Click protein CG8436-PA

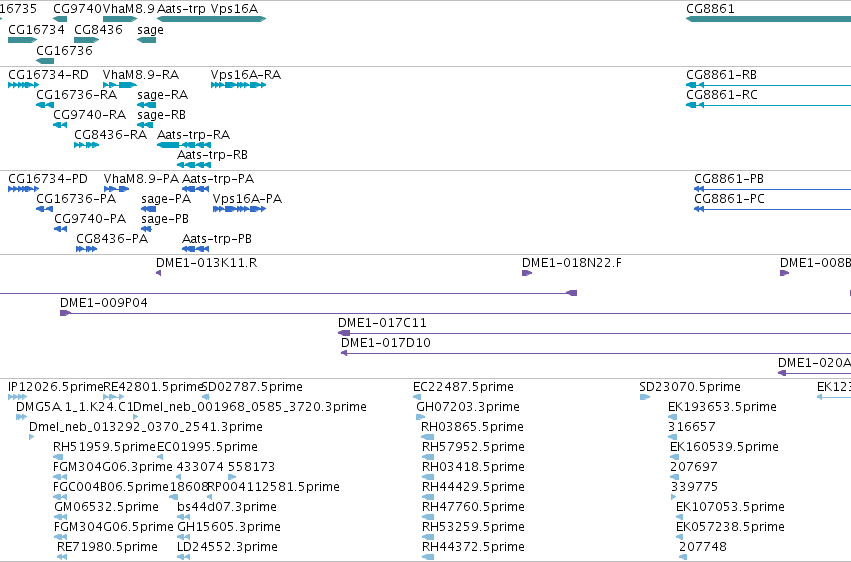click(86, 249)
